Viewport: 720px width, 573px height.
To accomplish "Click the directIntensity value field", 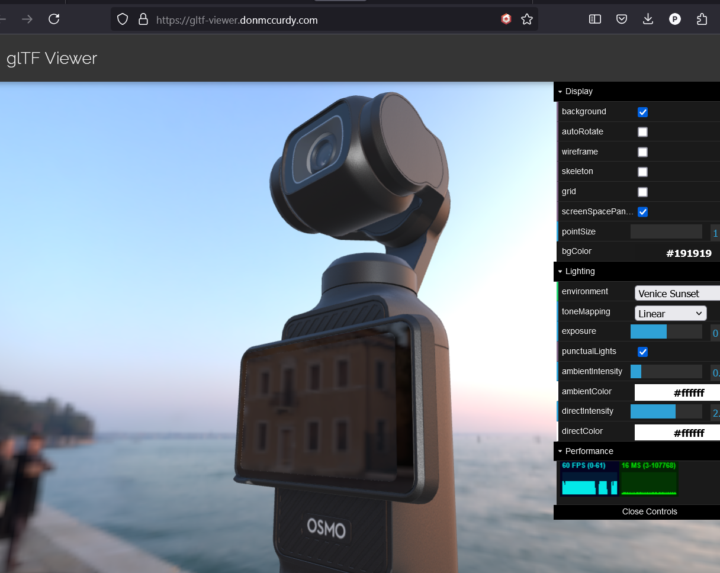I will click(x=715, y=413).
